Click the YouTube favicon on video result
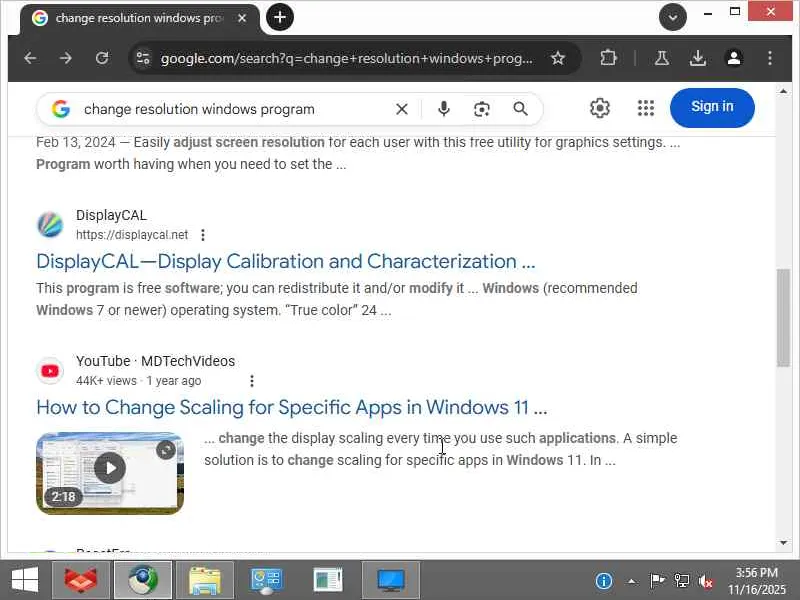 [x=50, y=371]
